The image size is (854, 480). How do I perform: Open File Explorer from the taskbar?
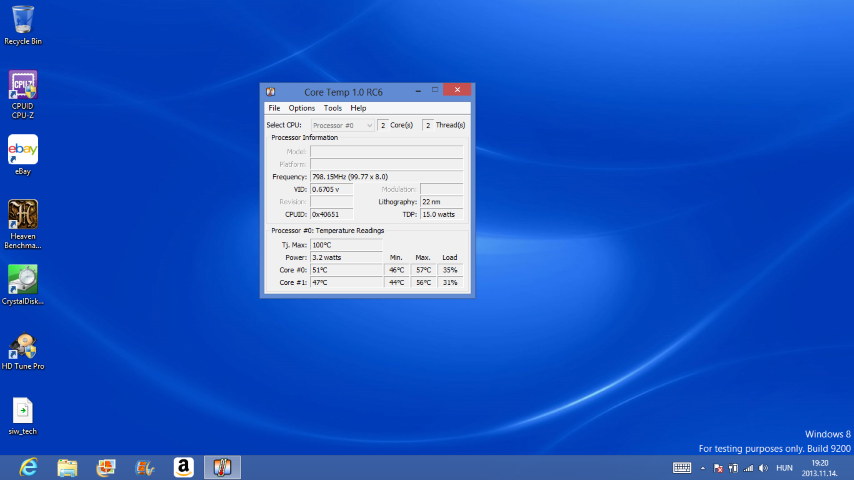[67, 468]
